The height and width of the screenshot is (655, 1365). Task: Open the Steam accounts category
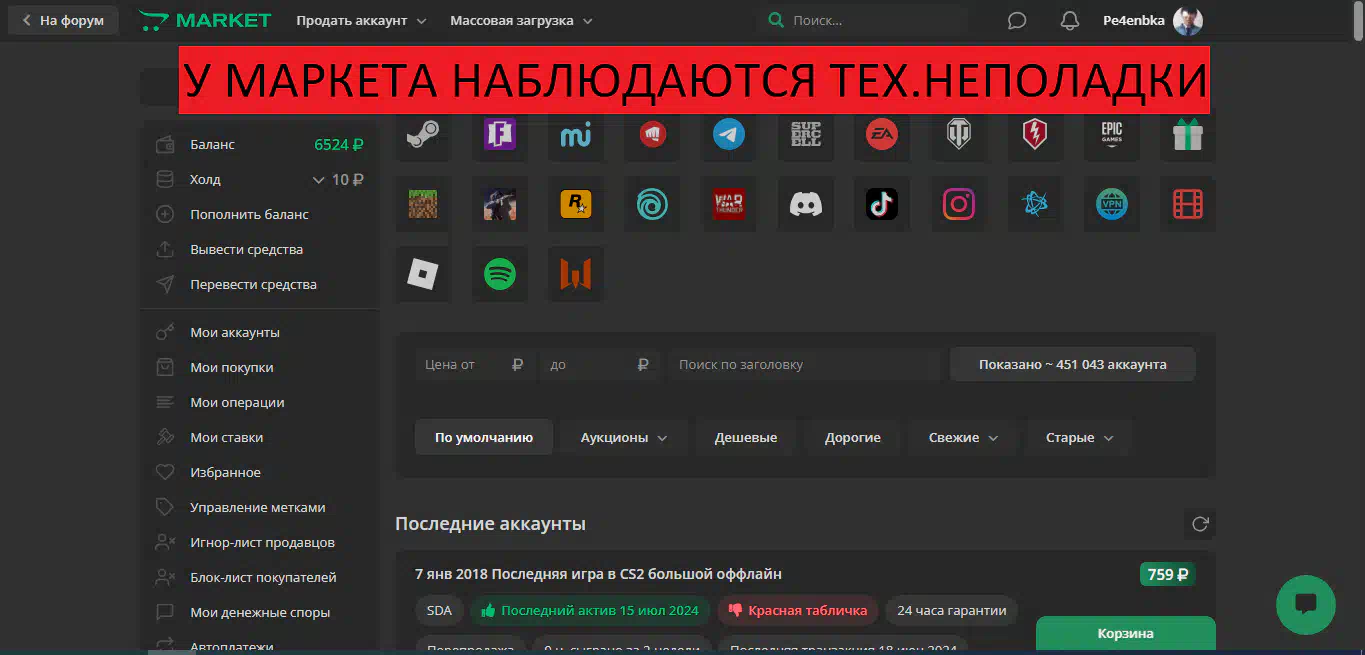pos(423,134)
